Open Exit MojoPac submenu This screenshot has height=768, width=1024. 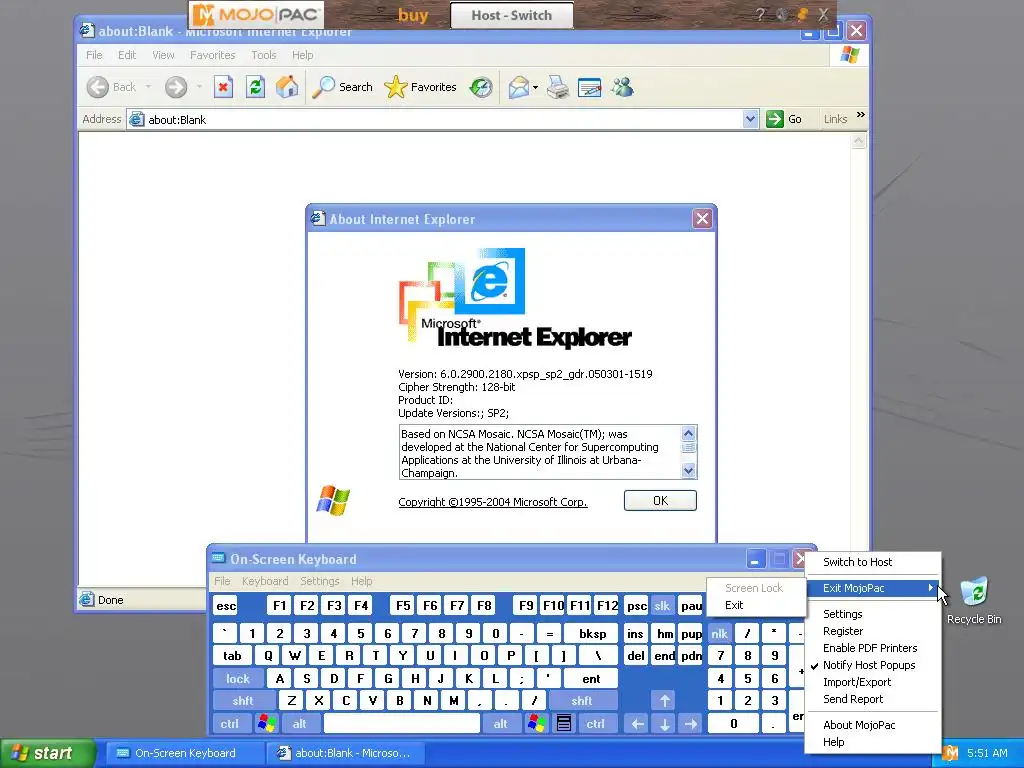[x=872, y=588]
